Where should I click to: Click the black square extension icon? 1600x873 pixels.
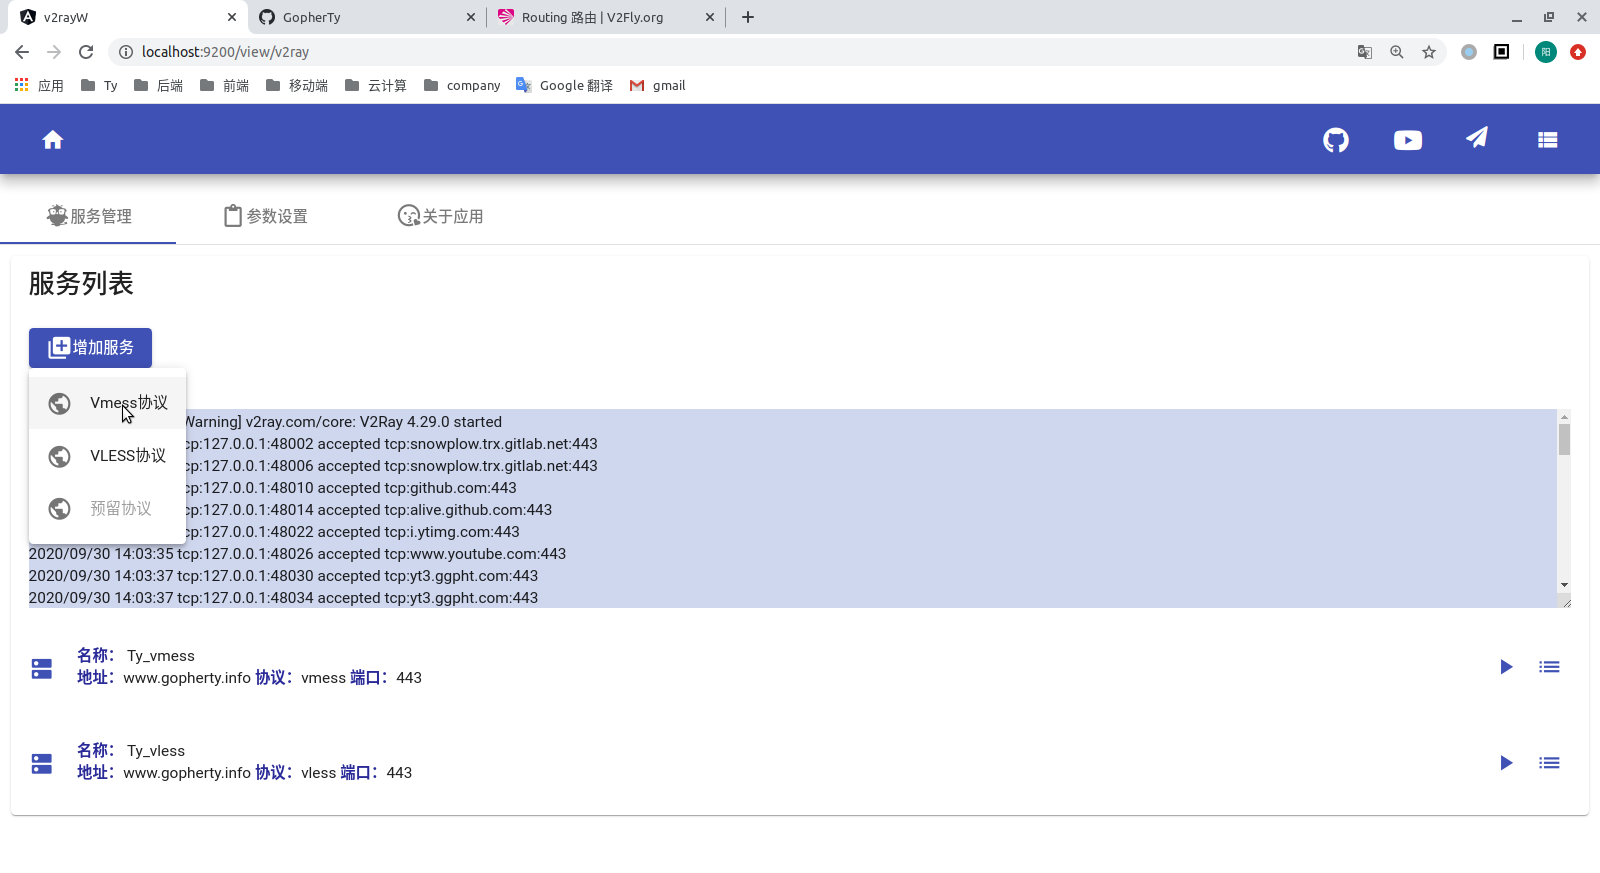(x=1501, y=52)
